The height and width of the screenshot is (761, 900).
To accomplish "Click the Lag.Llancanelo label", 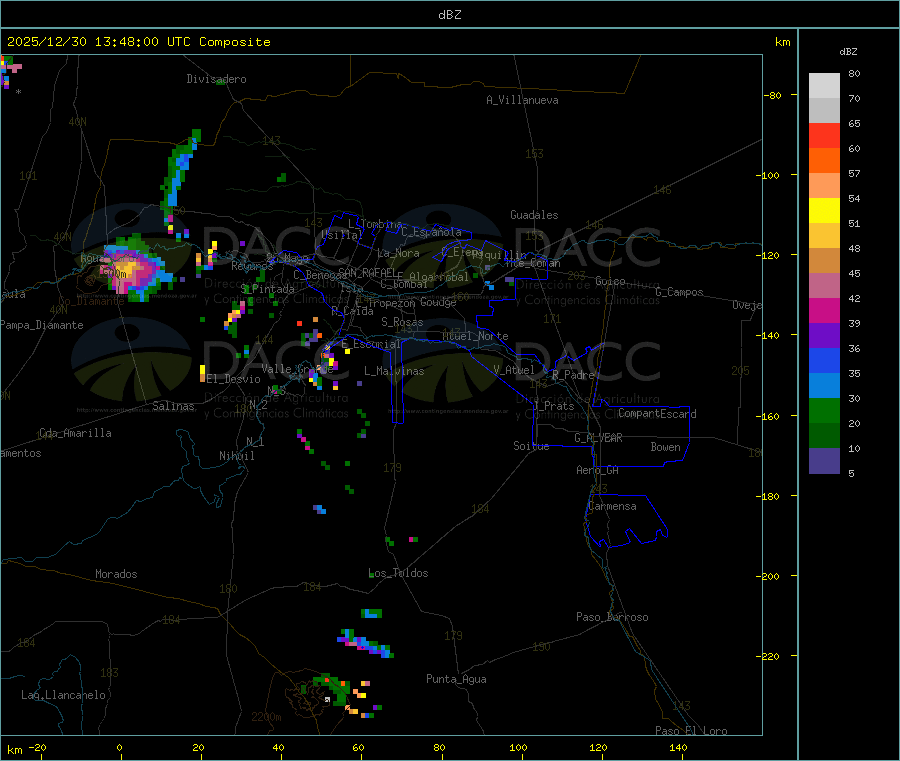I will (x=63, y=695).
